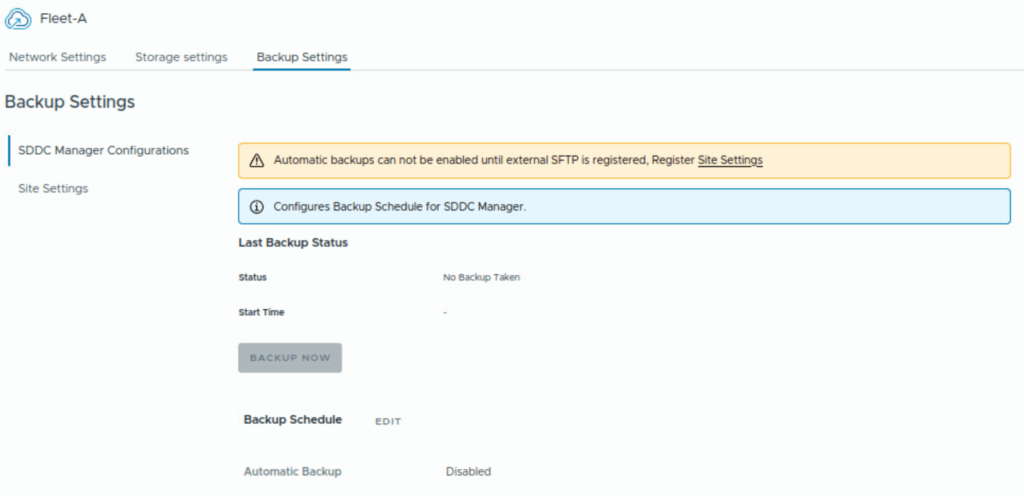The height and width of the screenshot is (496, 1024).
Task: Click EDIT next to Backup Schedule
Action: (388, 421)
